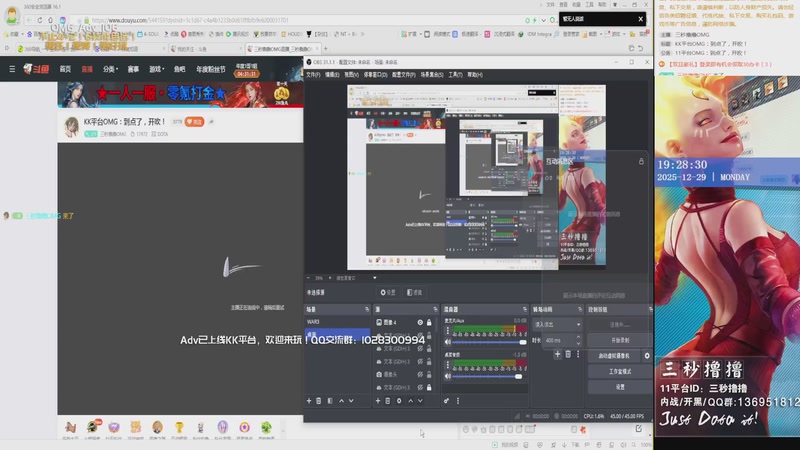Go to browser home page icon
800x450 pixels.
[x=51, y=20]
